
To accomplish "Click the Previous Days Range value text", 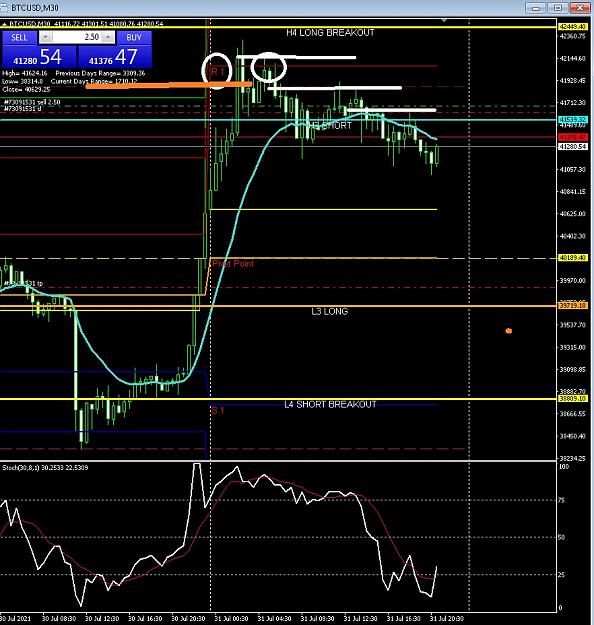I will point(100,73).
